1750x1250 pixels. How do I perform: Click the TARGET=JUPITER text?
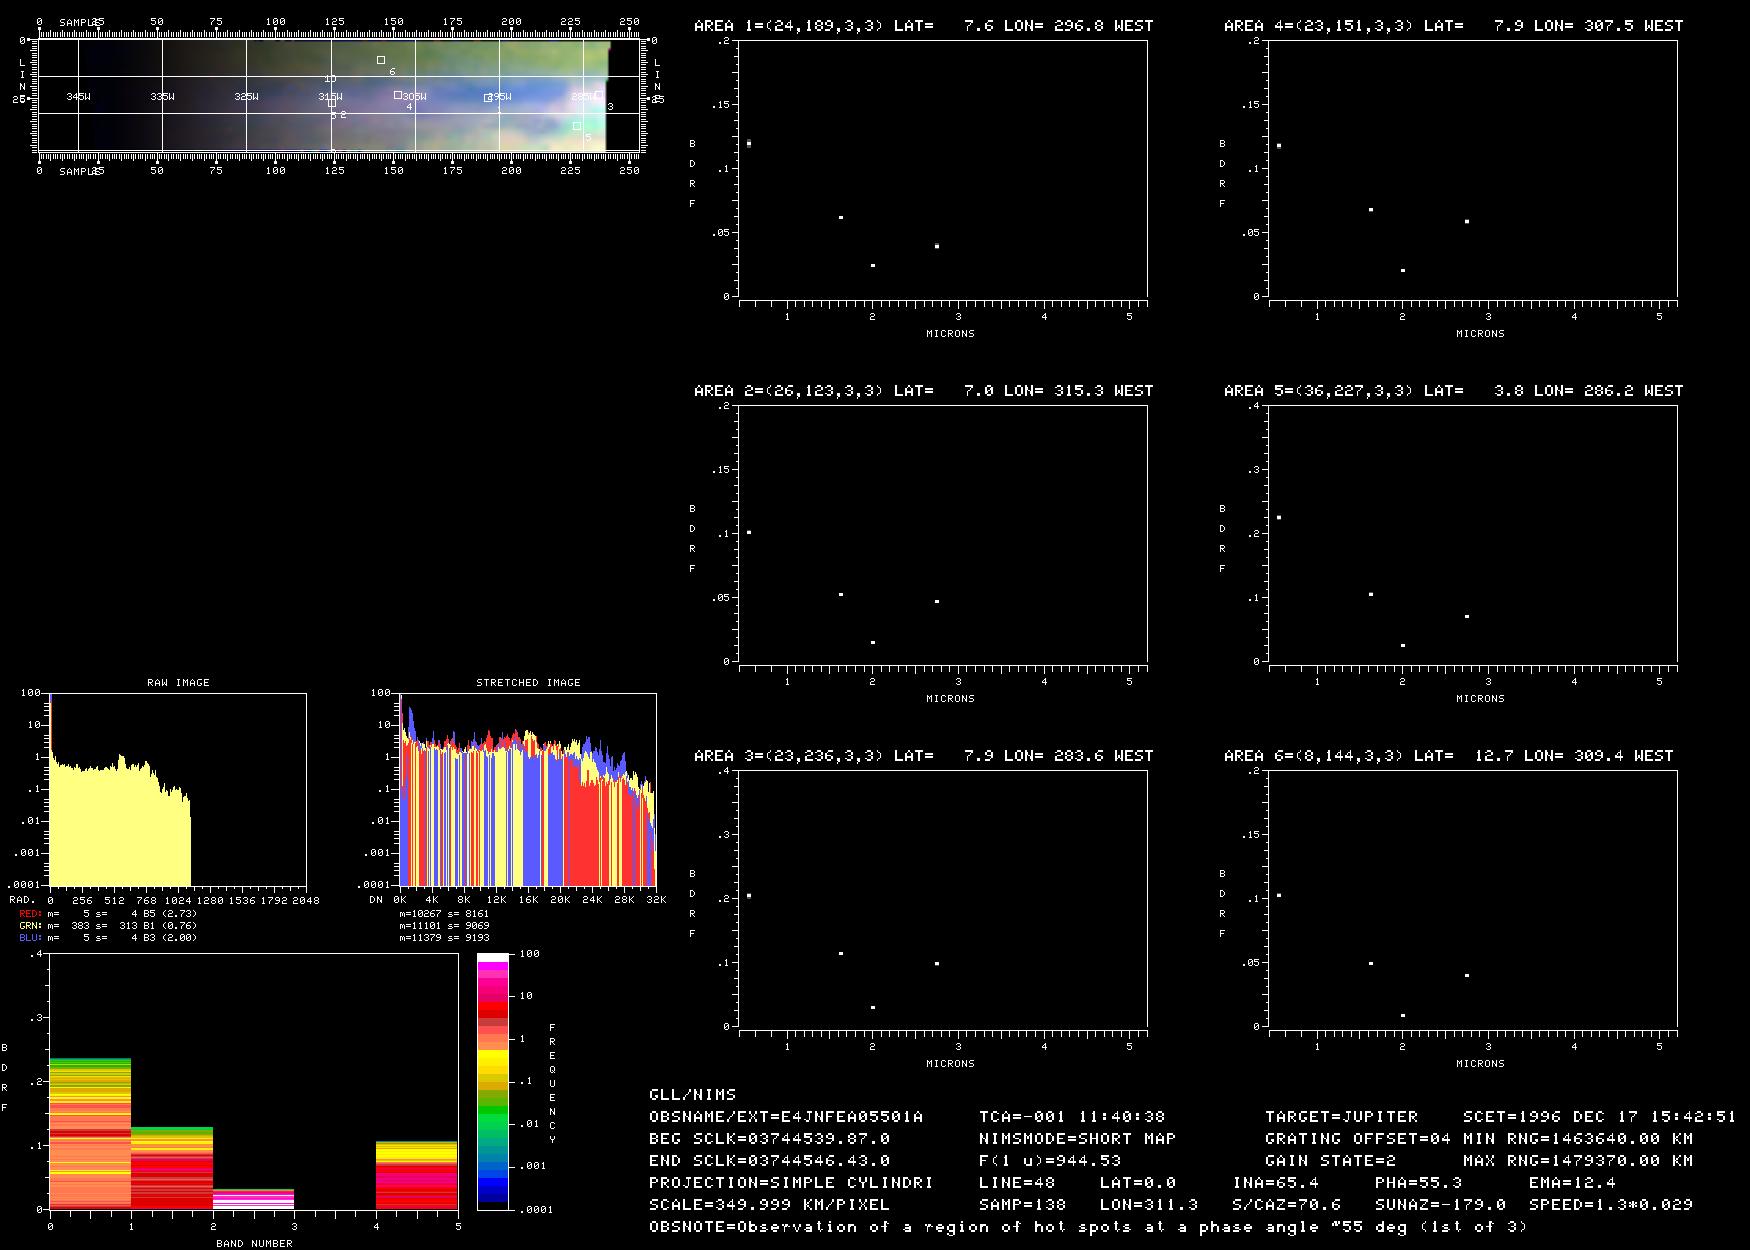click(x=1341, y=1117)
